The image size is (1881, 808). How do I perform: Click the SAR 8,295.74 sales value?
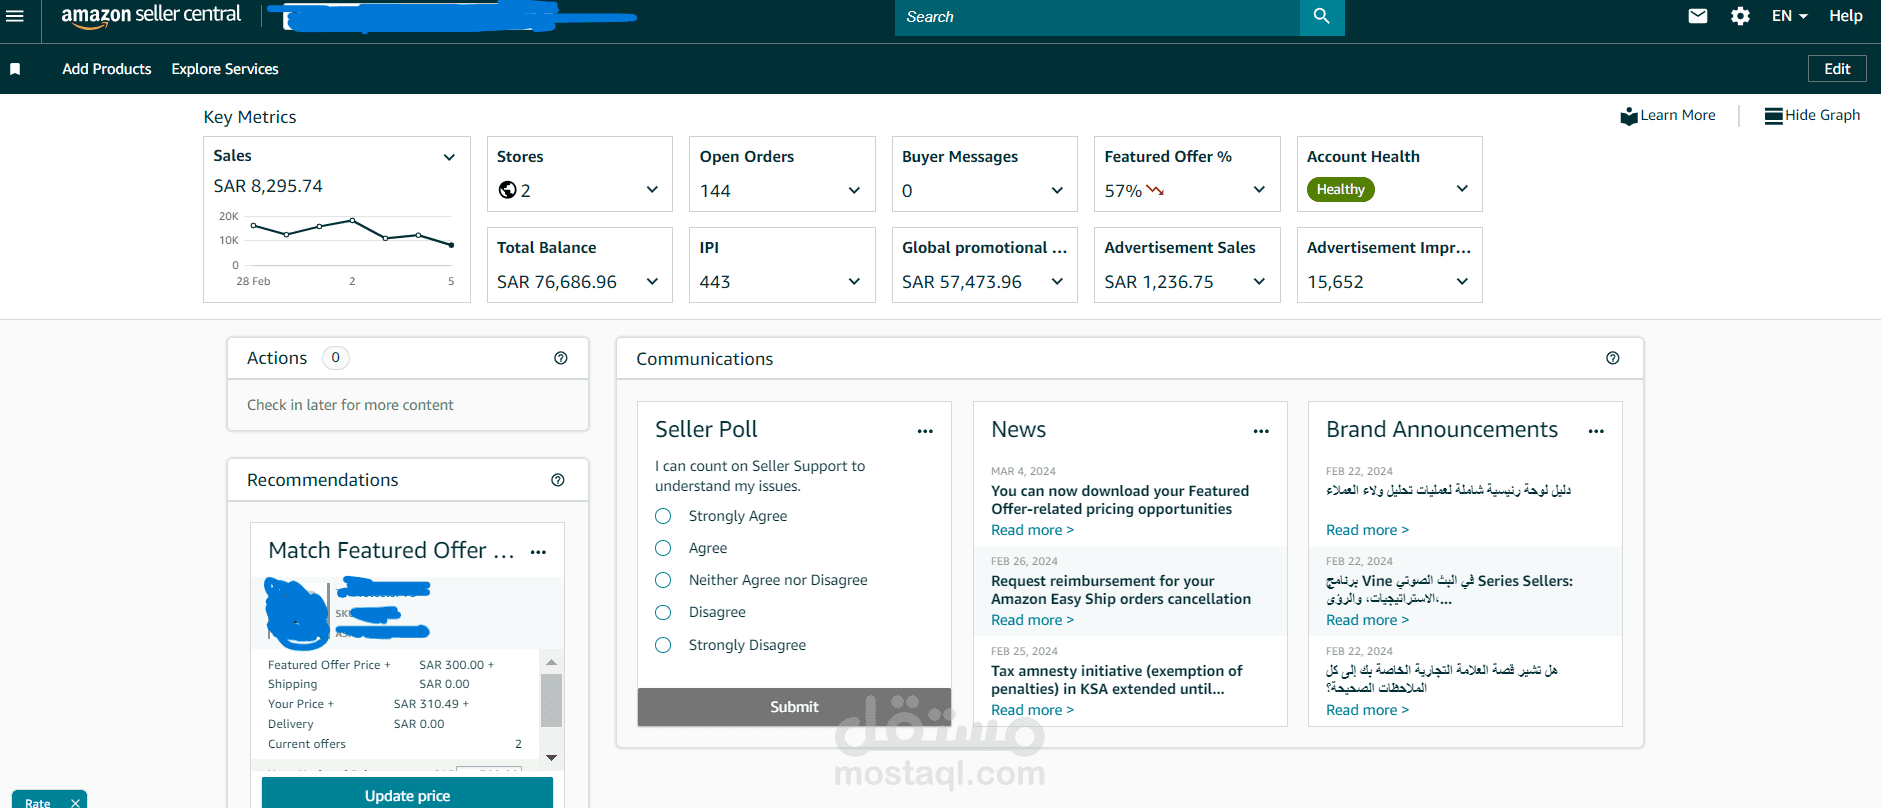click(x=268, y=186)
